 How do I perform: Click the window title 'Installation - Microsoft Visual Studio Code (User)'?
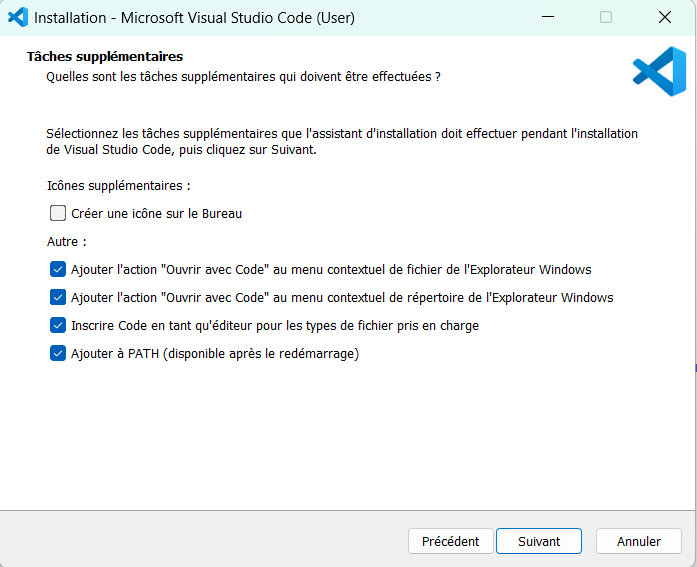point(194,18)
